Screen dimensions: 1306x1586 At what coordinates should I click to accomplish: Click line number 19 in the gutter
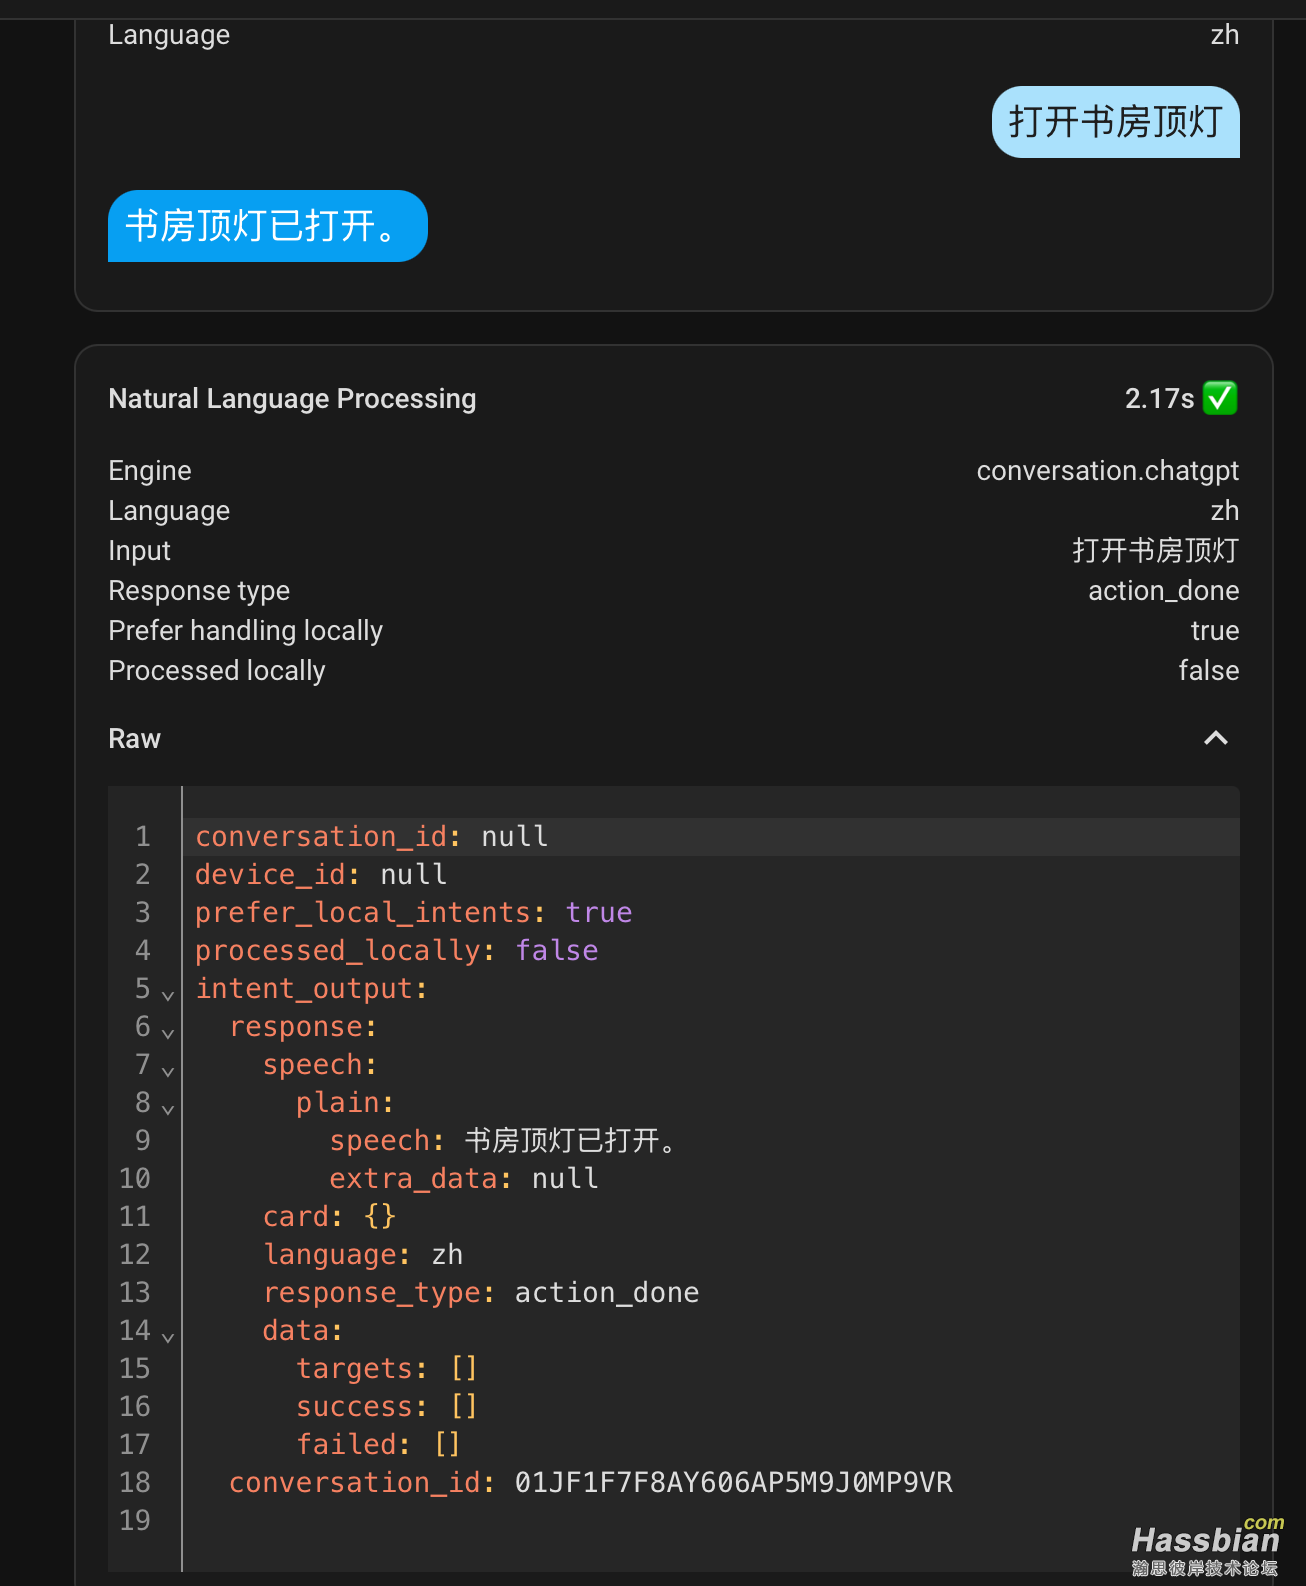(135, 1520)
